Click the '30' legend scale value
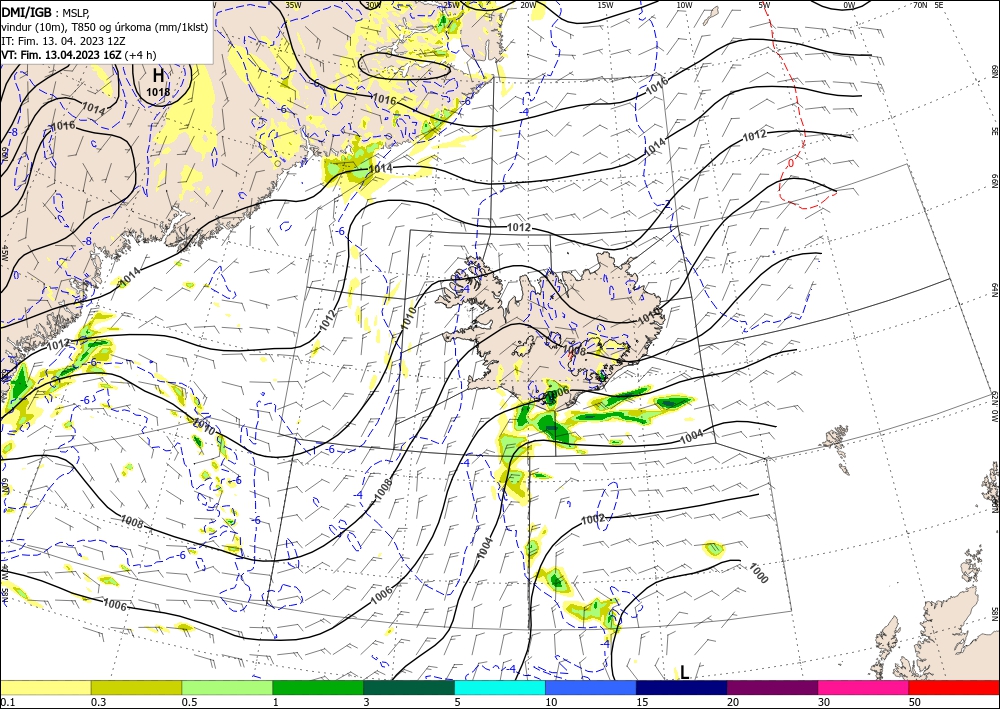The image size is (1000, 709). (825, 702)
